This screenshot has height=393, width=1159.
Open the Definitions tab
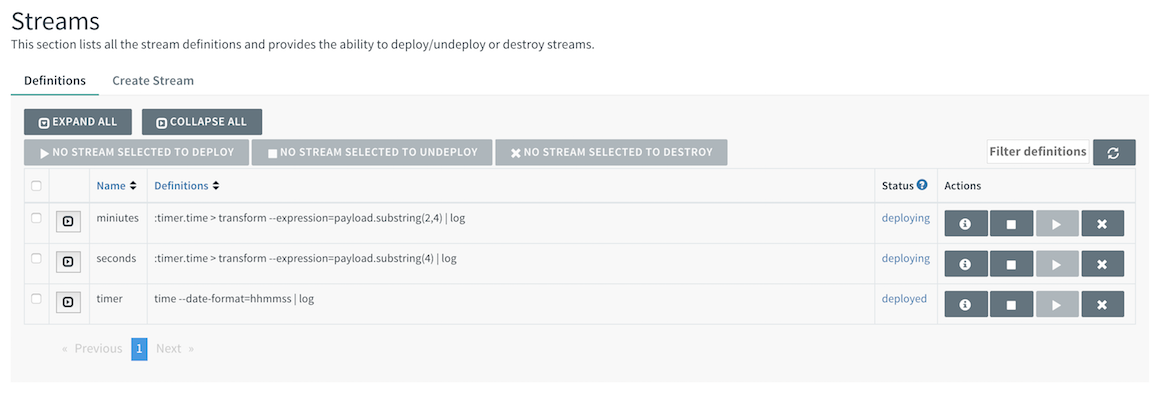coord(55,81)
